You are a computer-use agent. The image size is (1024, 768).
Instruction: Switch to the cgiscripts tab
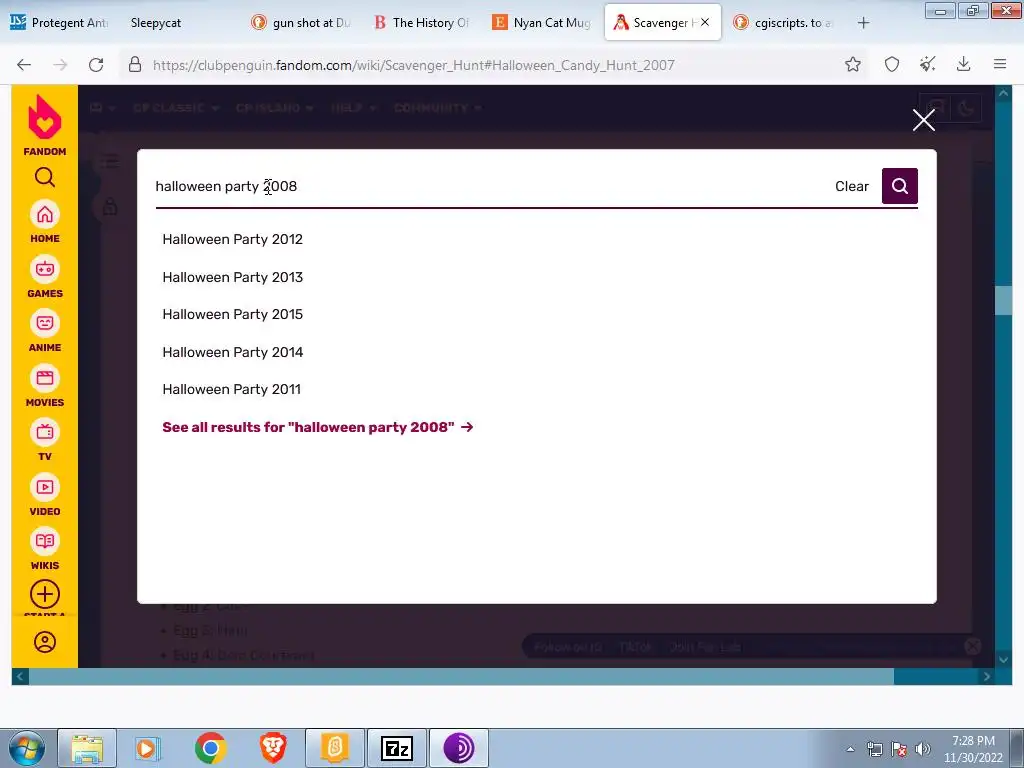[784, 23]
